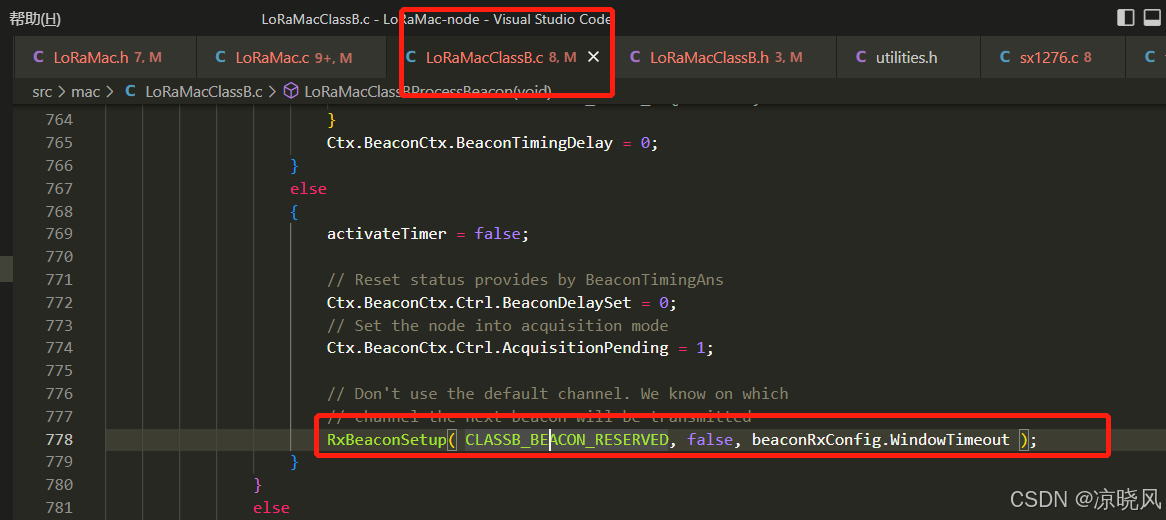Click the function symbol breadcrumb icon
Screen dimensions: 1166x520
(292, 92)
